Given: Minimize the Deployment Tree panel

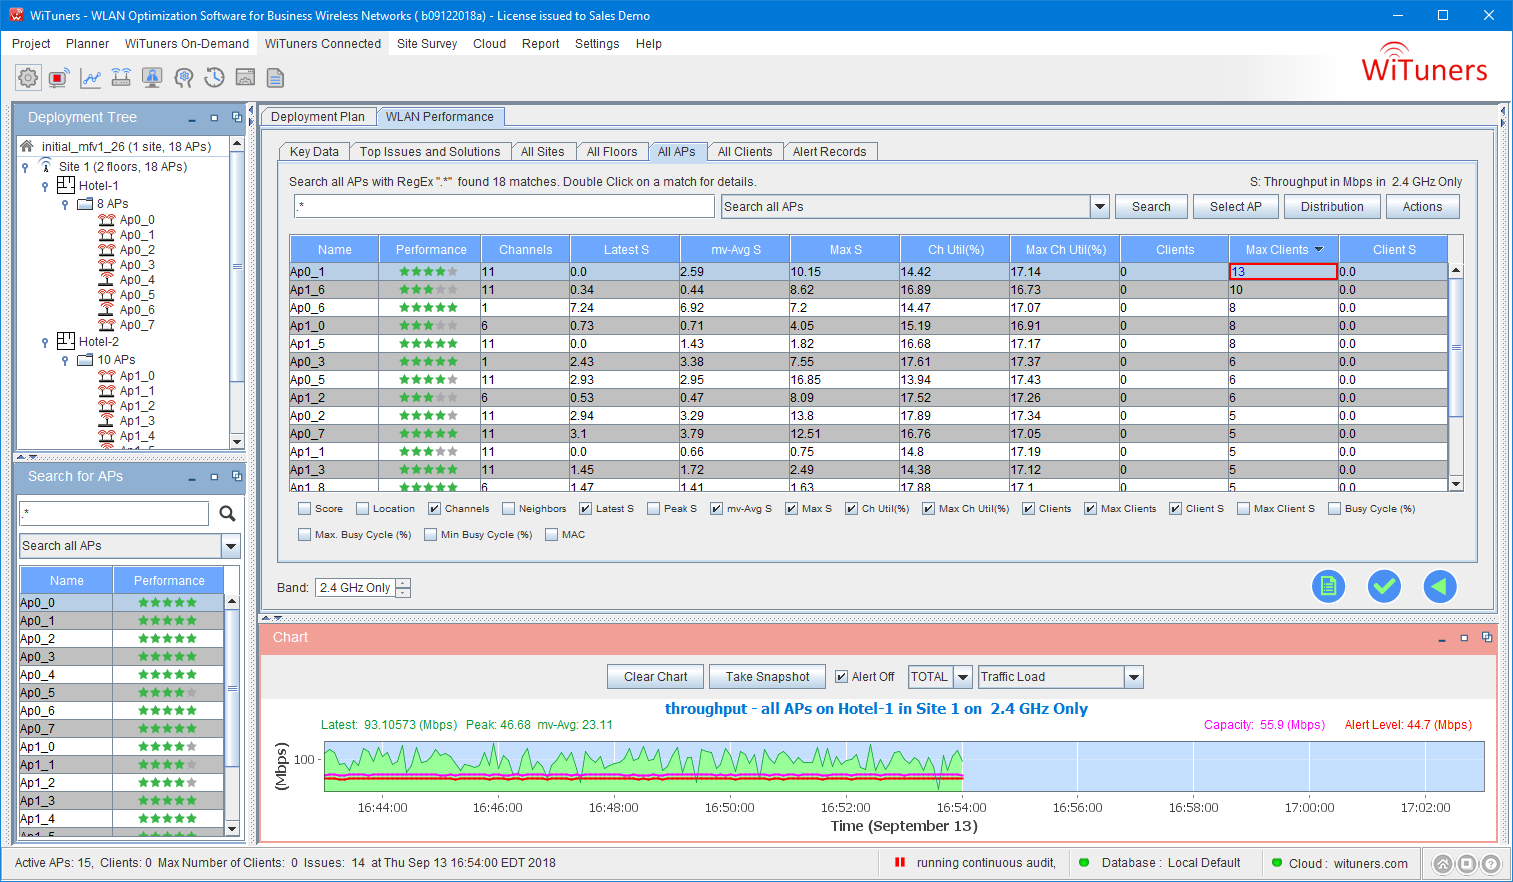Looking at the screenshot, I should tap(192, 119).
